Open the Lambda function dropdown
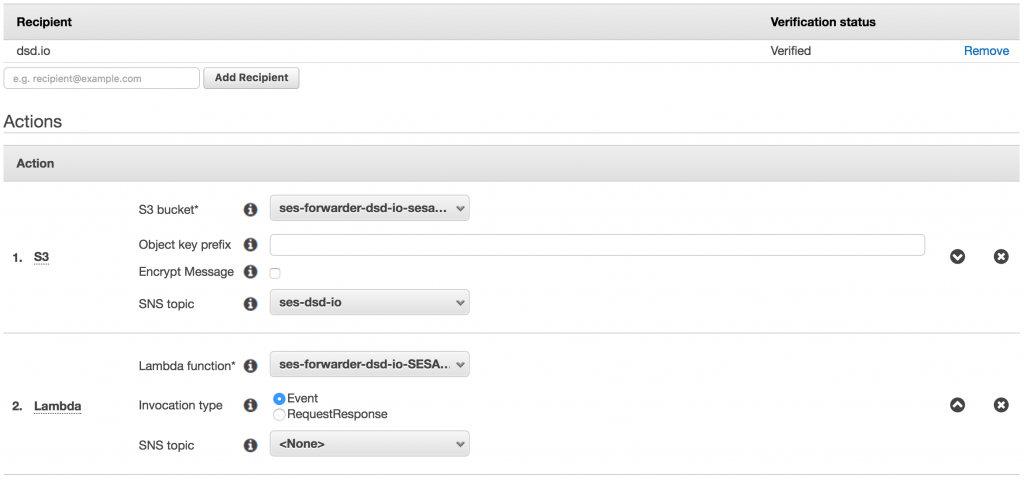Screen dimensions: 1024x481 369,365
